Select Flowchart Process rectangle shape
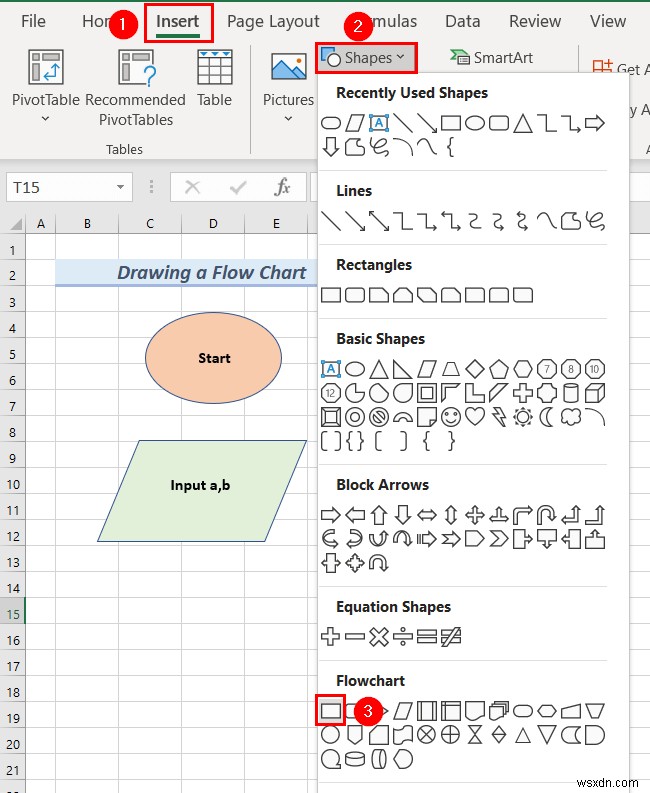This screenshot has width=650, height=793. pos(331,711)
